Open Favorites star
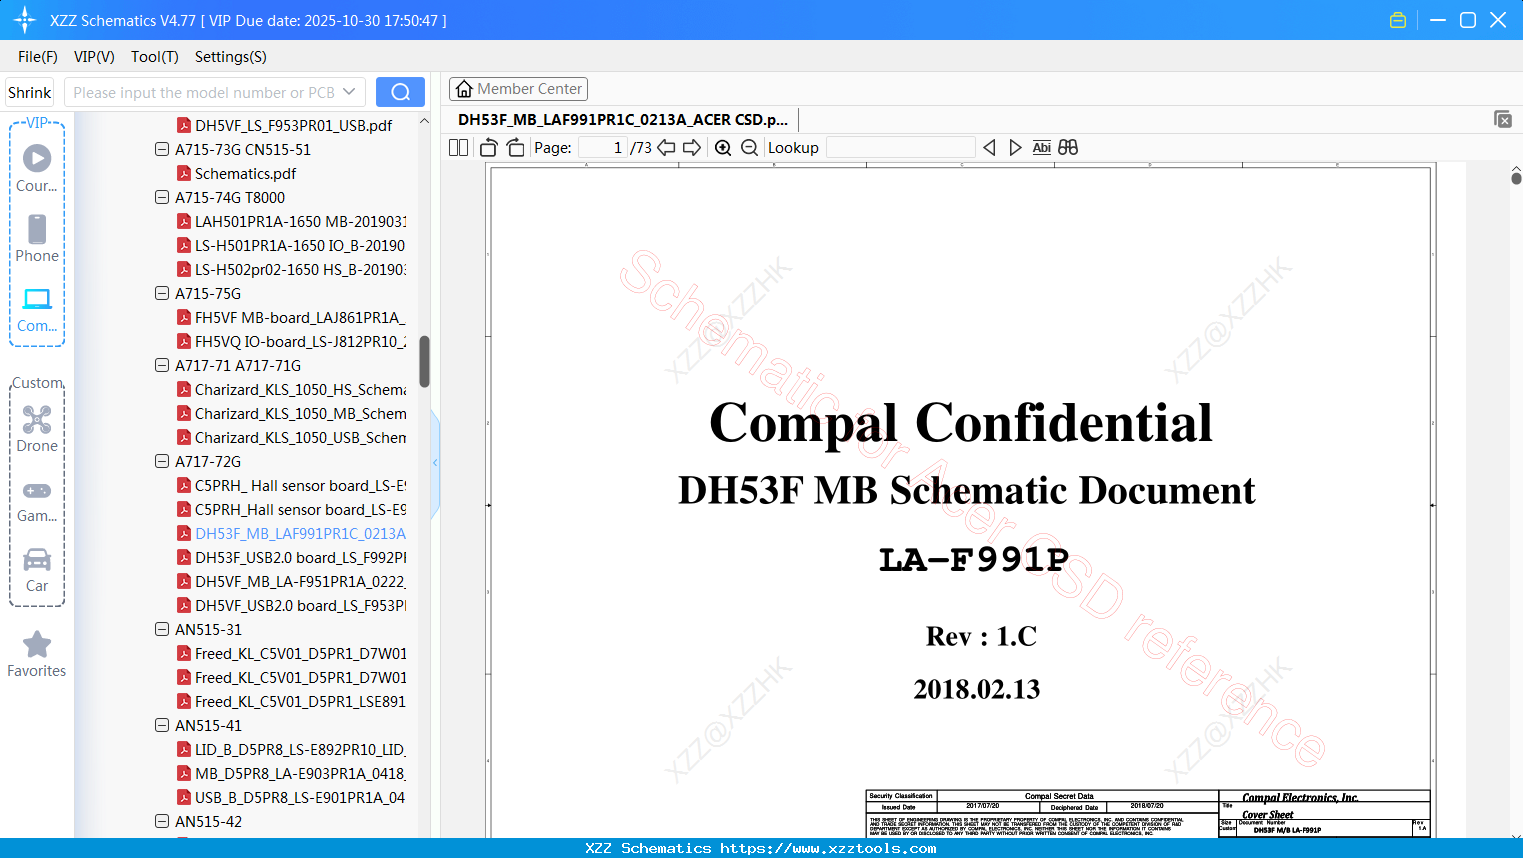 [x=37, y=654]
